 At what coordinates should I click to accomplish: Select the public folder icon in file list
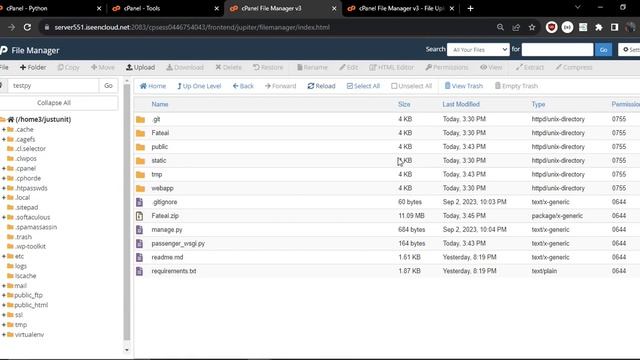[140, 147]
